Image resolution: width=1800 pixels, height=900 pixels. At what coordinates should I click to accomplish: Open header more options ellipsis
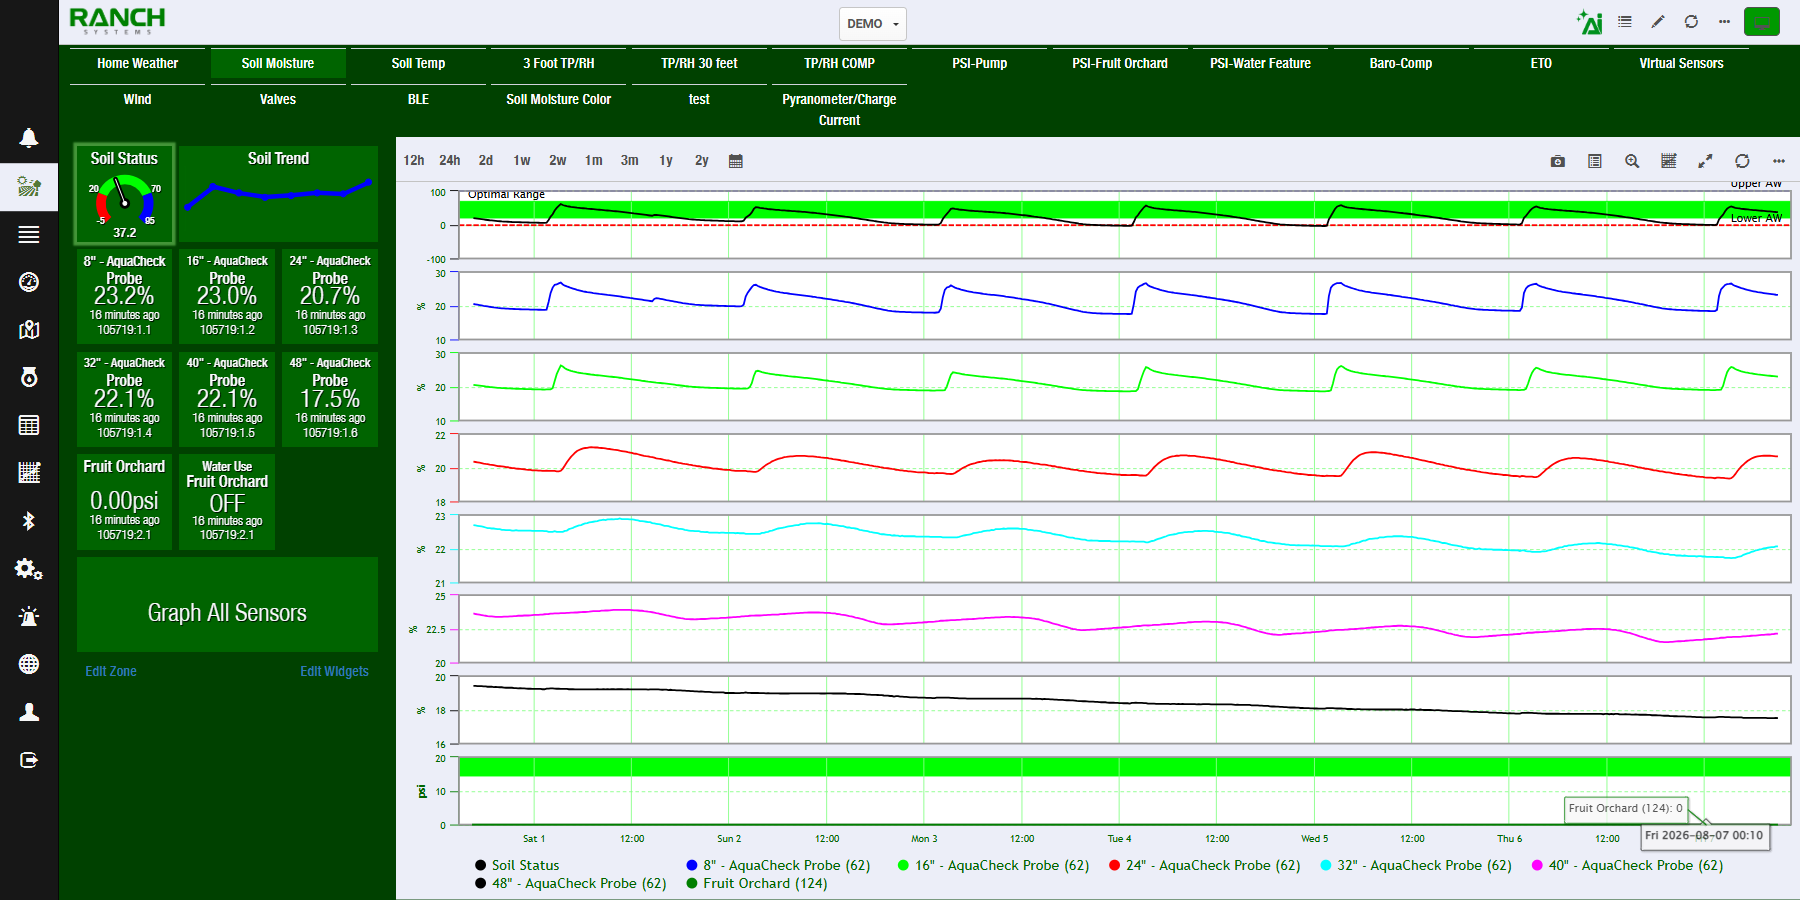[1724, 21]
